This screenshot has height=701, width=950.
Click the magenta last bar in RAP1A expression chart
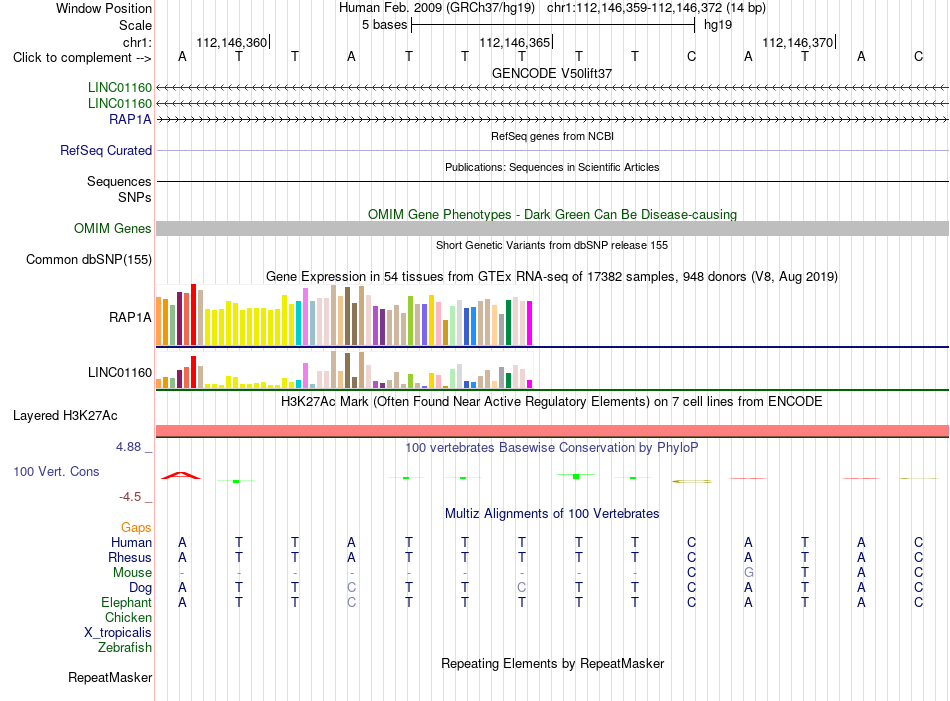(530, 323)
